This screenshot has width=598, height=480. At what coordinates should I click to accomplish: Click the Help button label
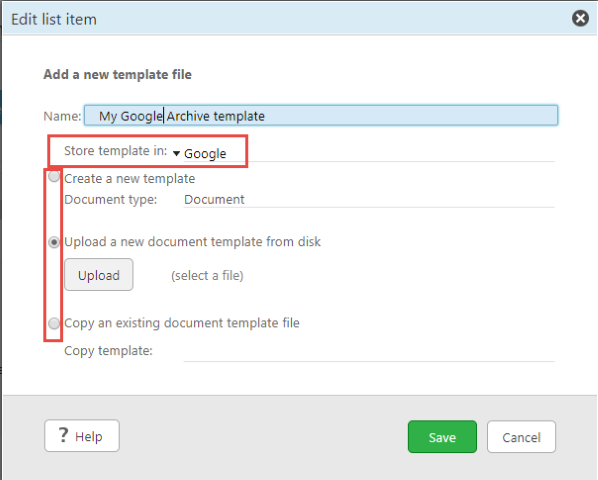click(x=88, y=437)
